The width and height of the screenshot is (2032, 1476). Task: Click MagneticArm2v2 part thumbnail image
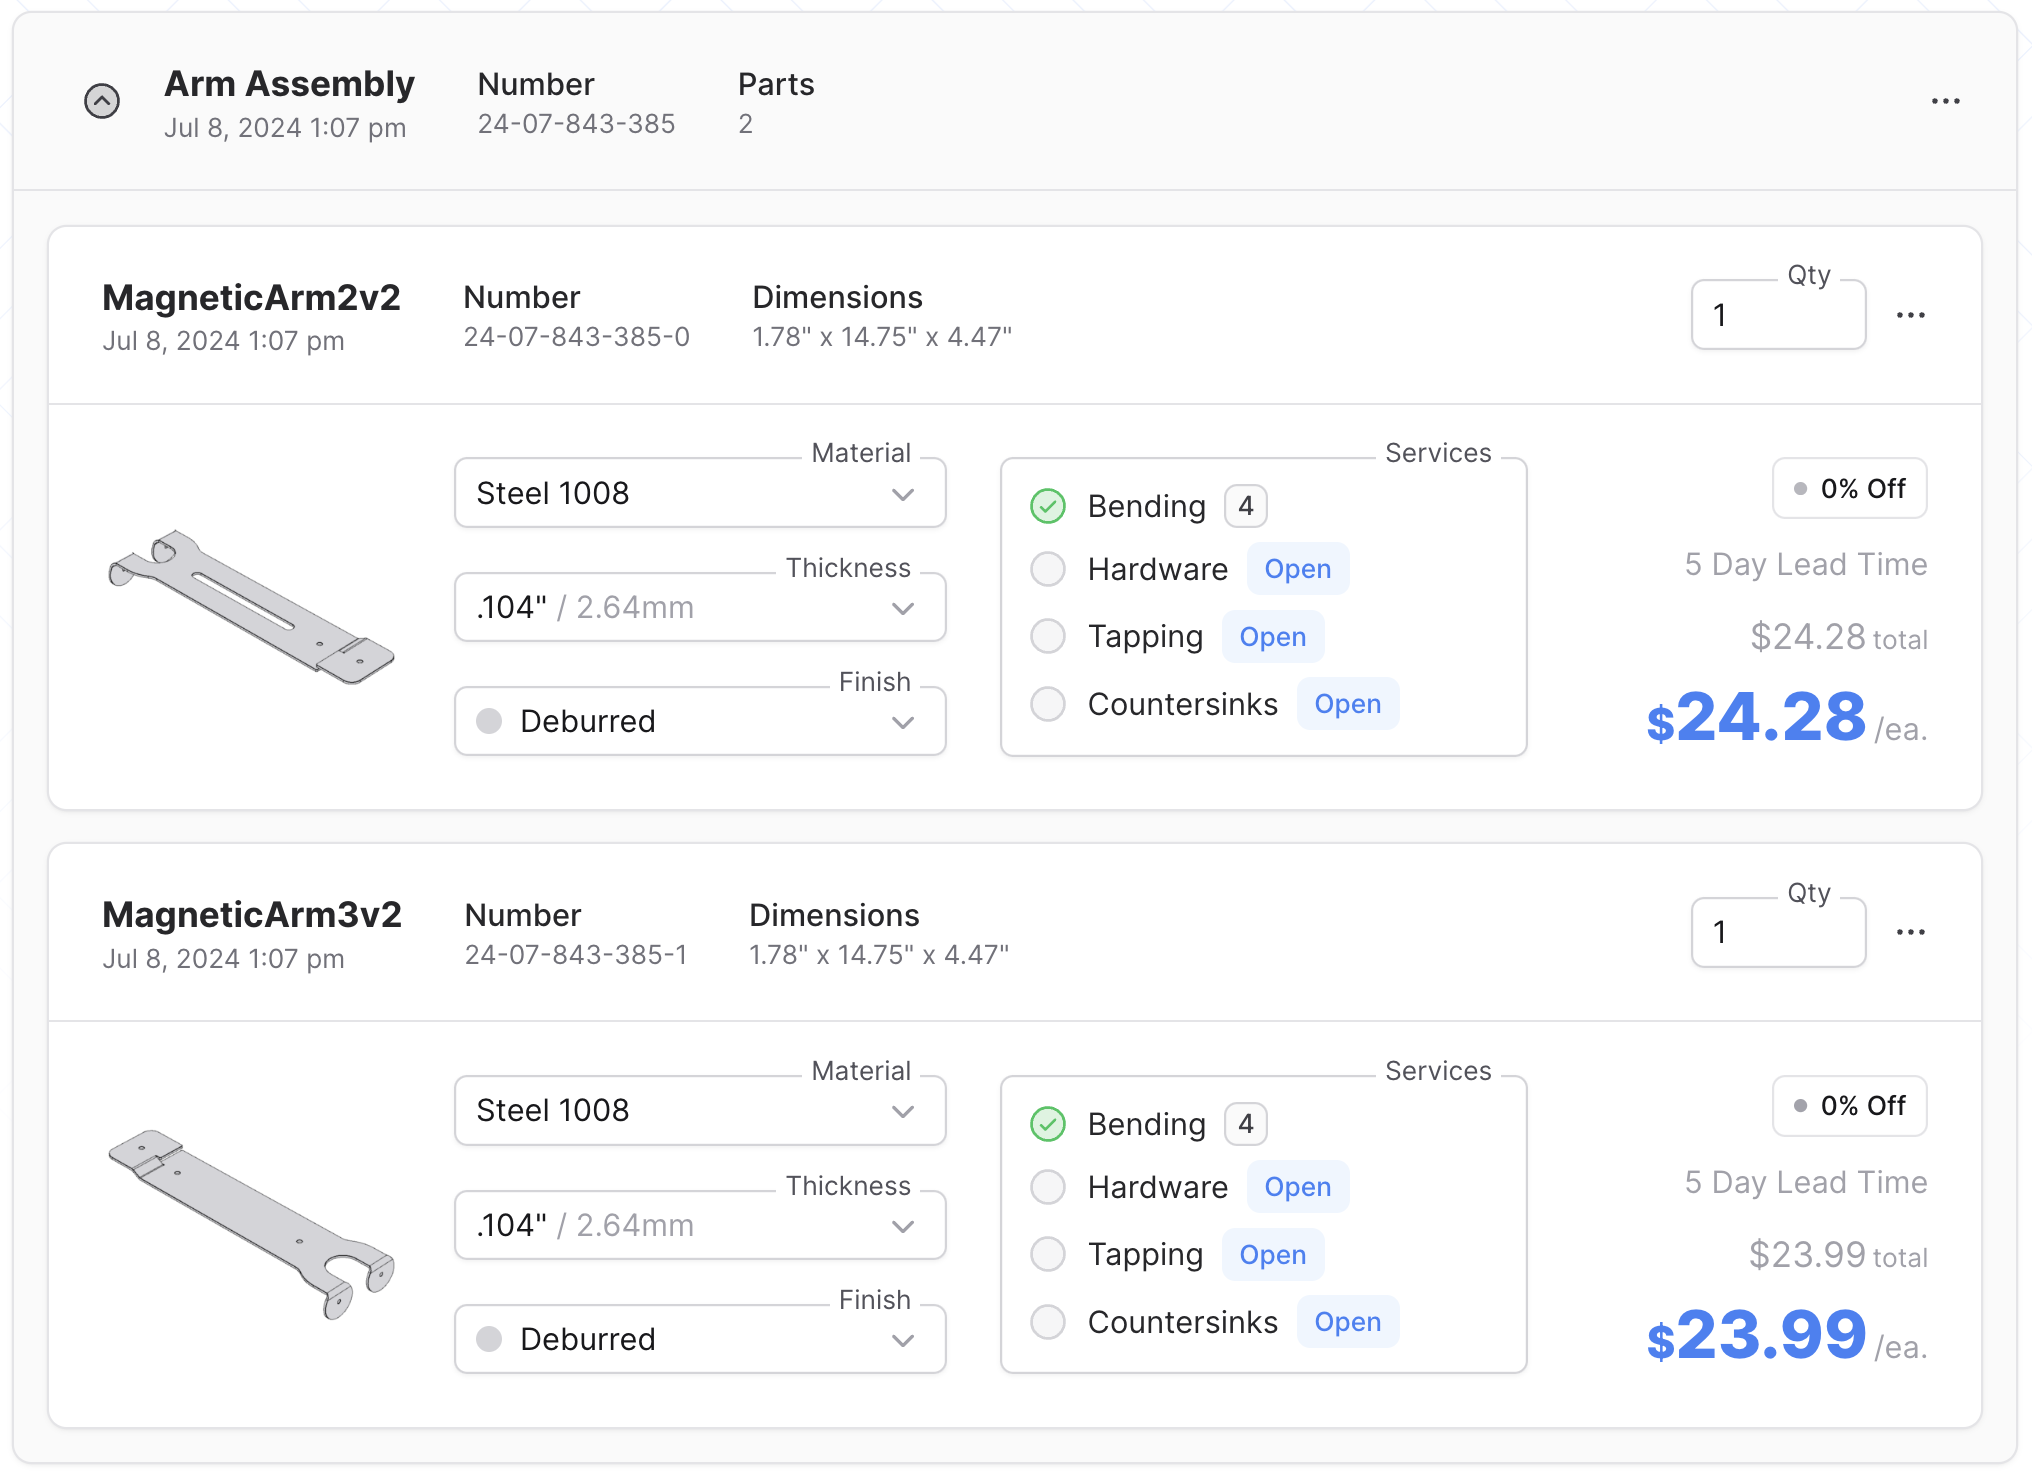[251, 607]
